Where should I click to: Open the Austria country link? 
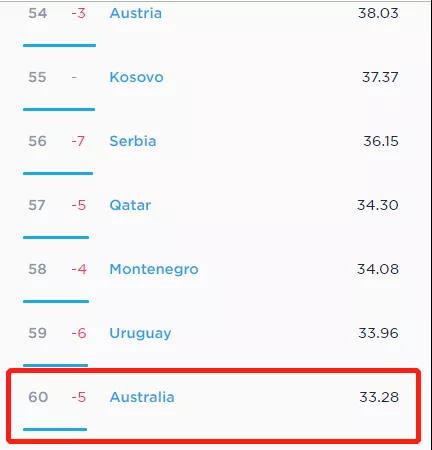[136, 13]
